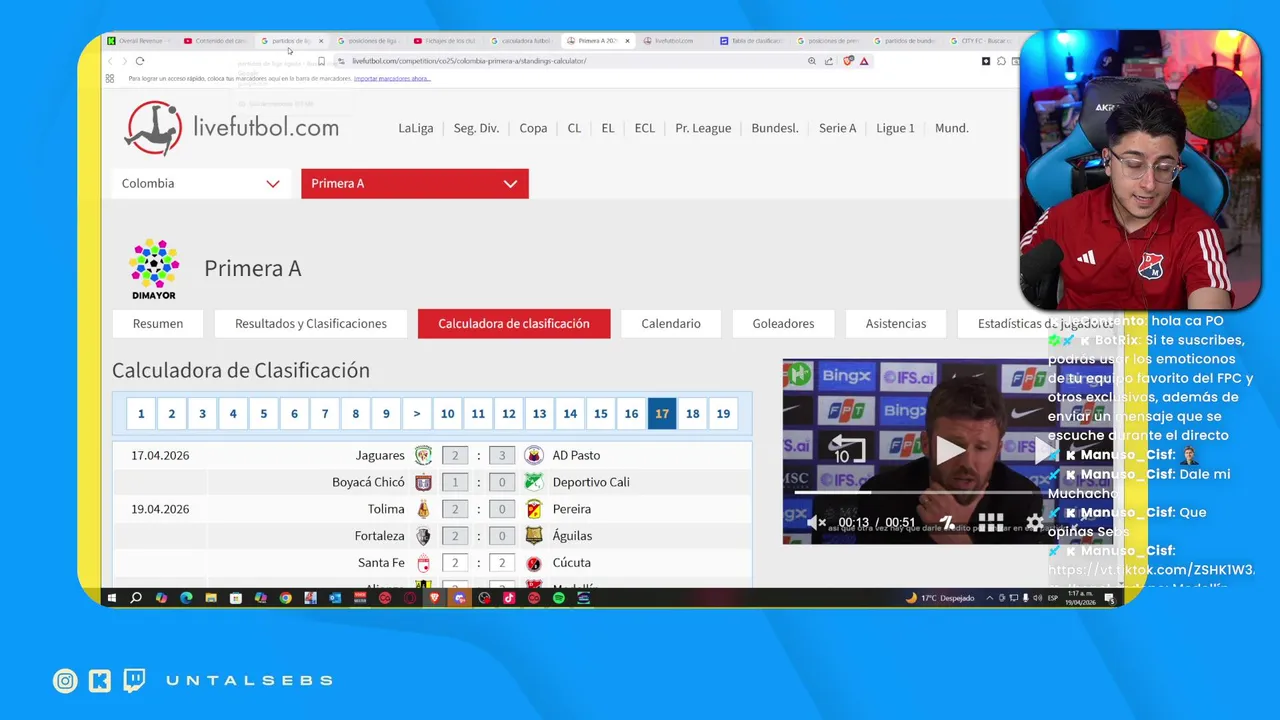The width and height of the screenshot is (1280, 720).
Task: Click 'Importar marcadores ahora' link
Action: (392, 78)
